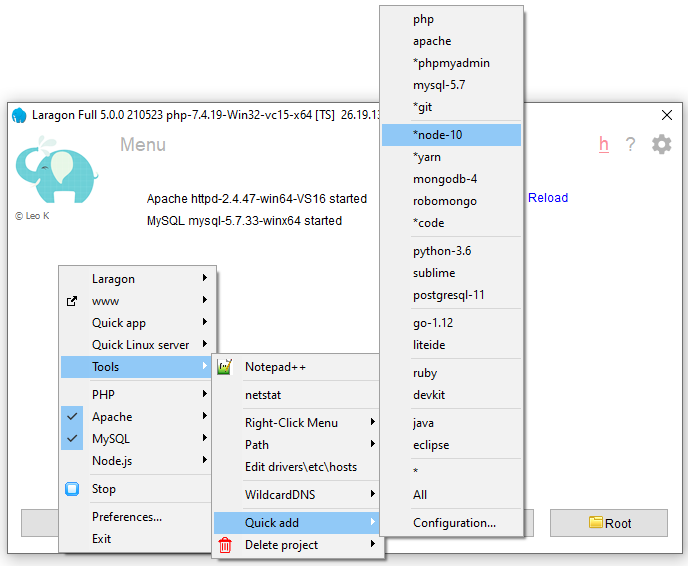The width and height of the screenshot is (688, 566).
Task: Select the Tools menu entry
Action: click(137, 367)
